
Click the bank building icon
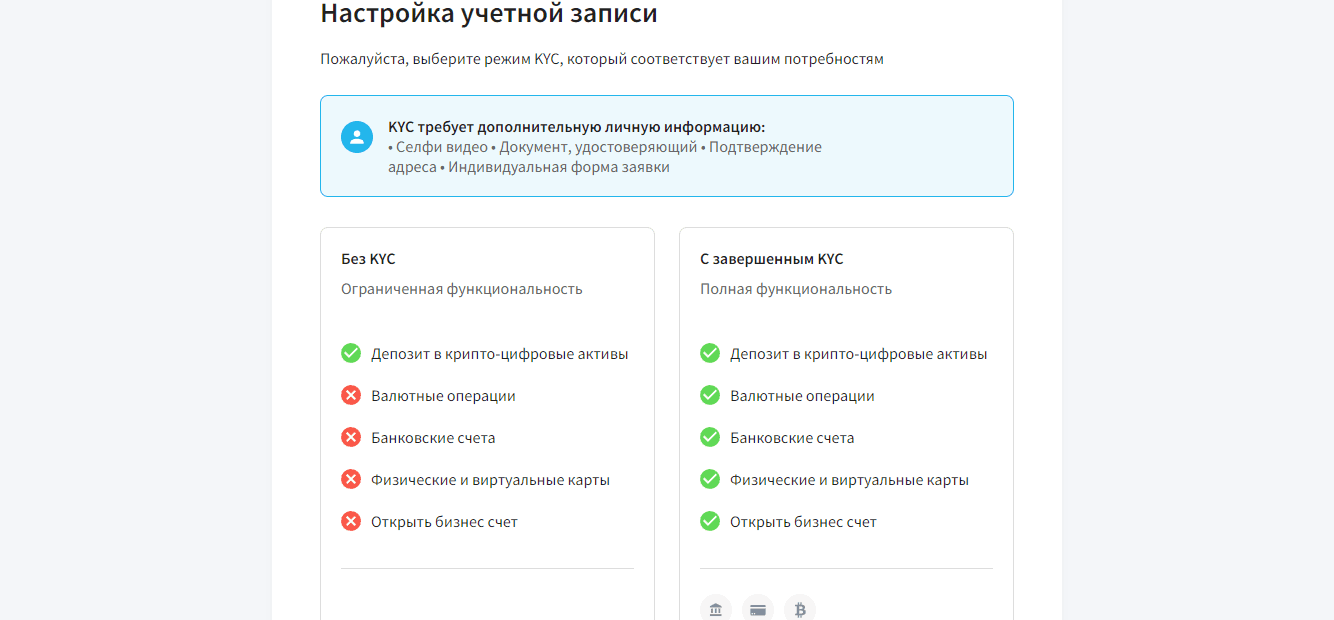pos(716,608)
